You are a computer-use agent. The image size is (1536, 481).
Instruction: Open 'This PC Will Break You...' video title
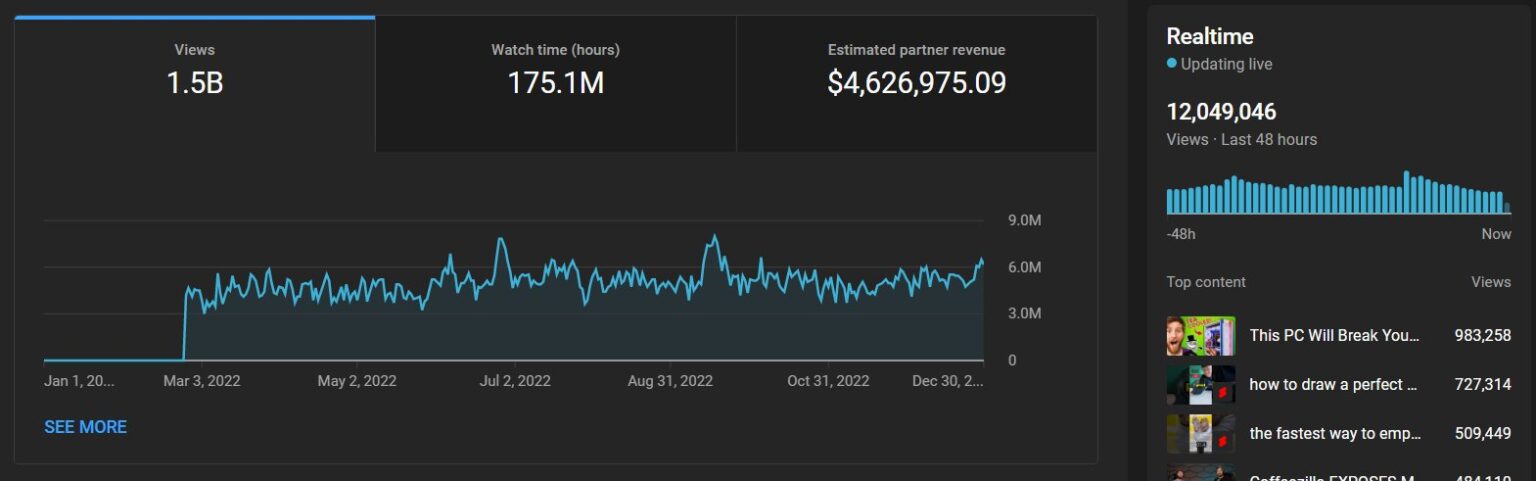[x=1334, y=336]
